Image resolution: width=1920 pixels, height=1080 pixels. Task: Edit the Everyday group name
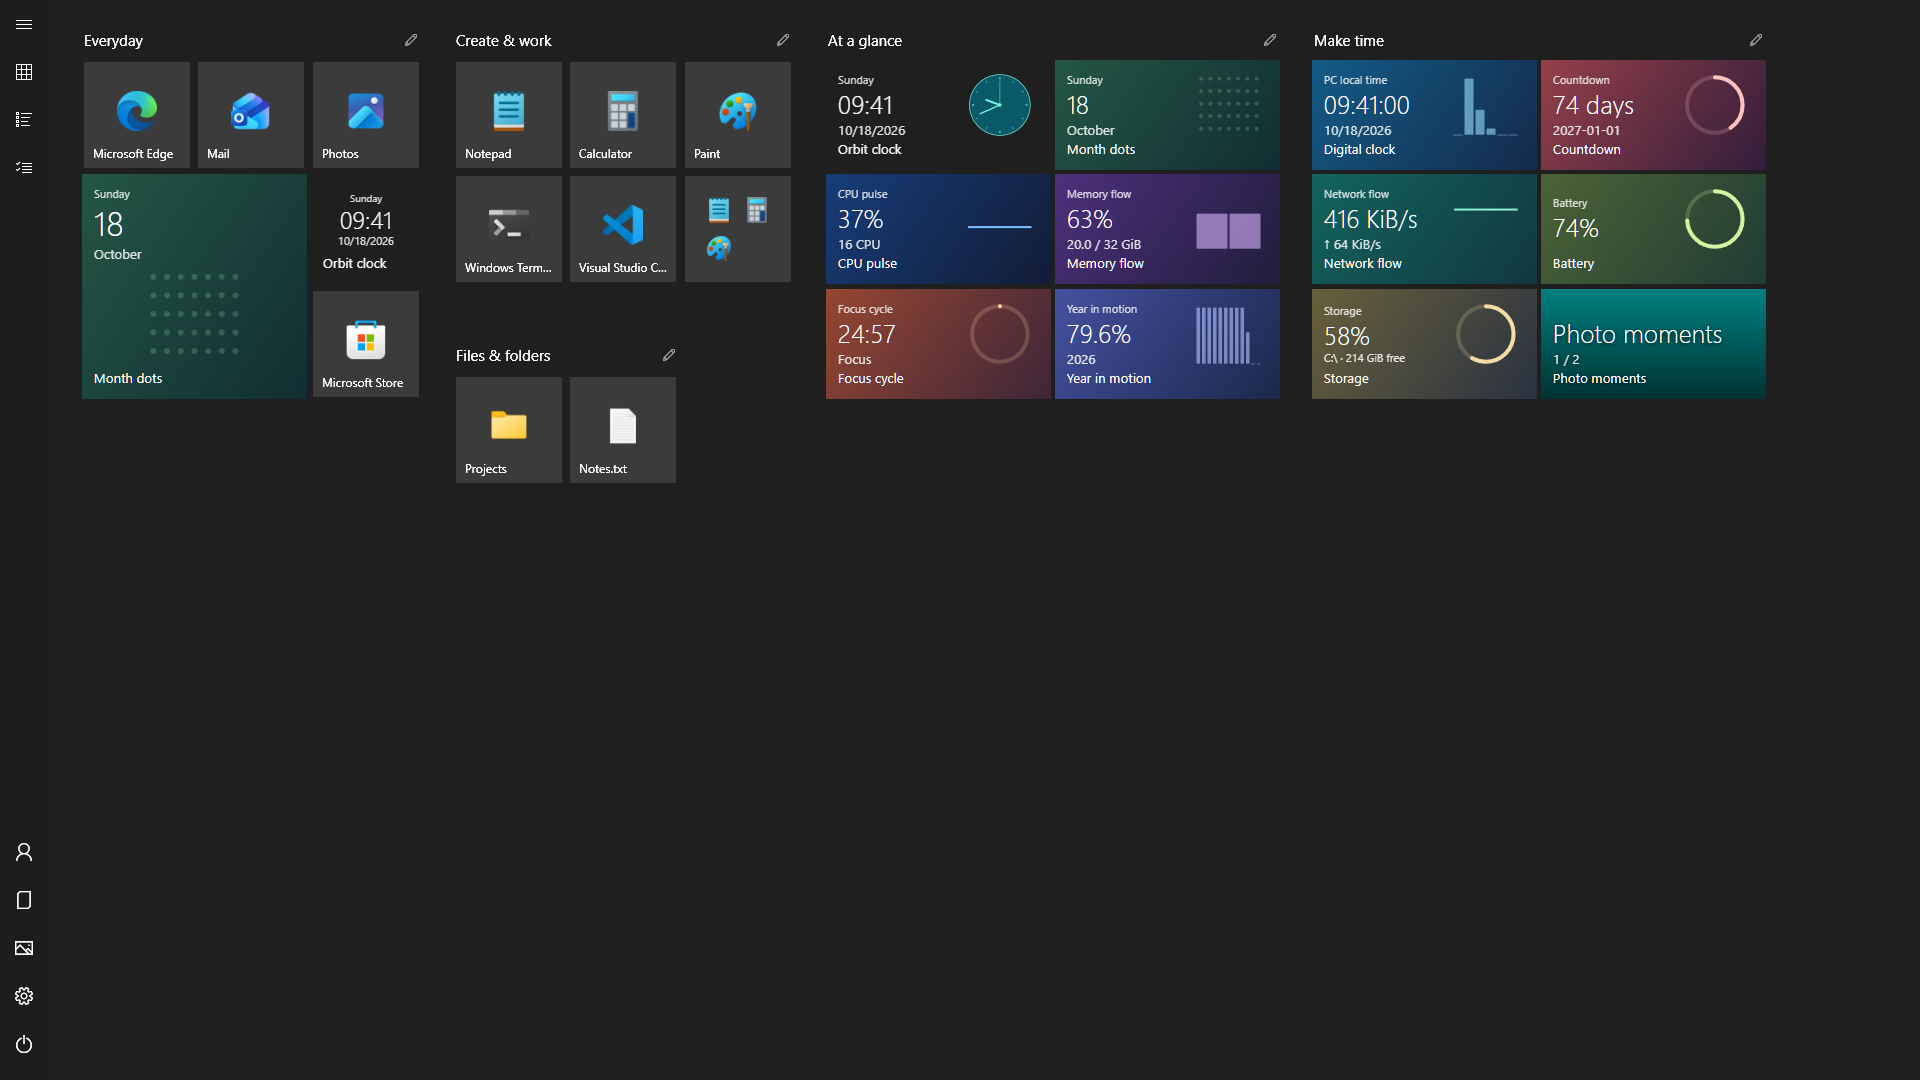pyautogui.click(x=411, y=40)
